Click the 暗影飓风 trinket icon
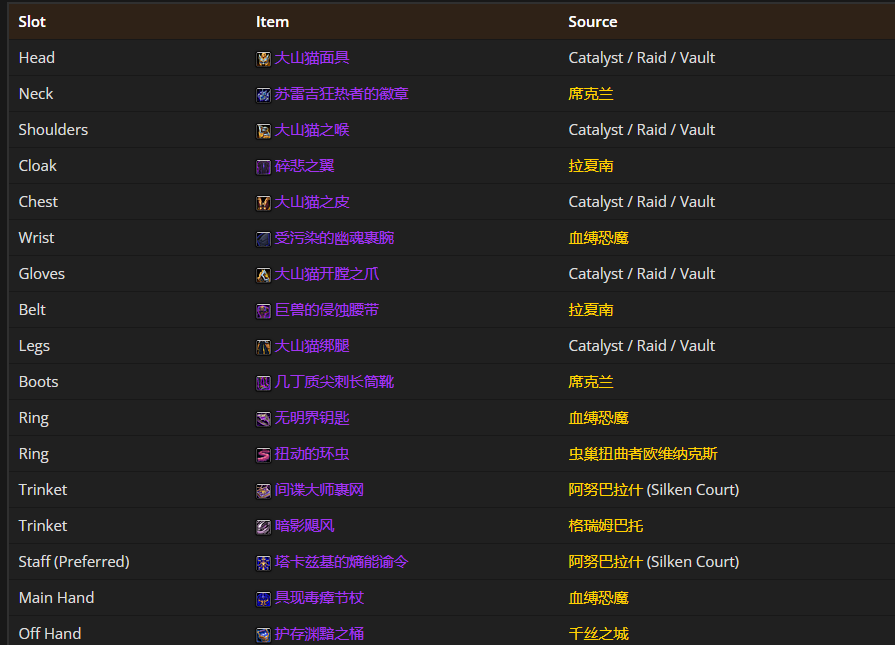 [264, 527]
